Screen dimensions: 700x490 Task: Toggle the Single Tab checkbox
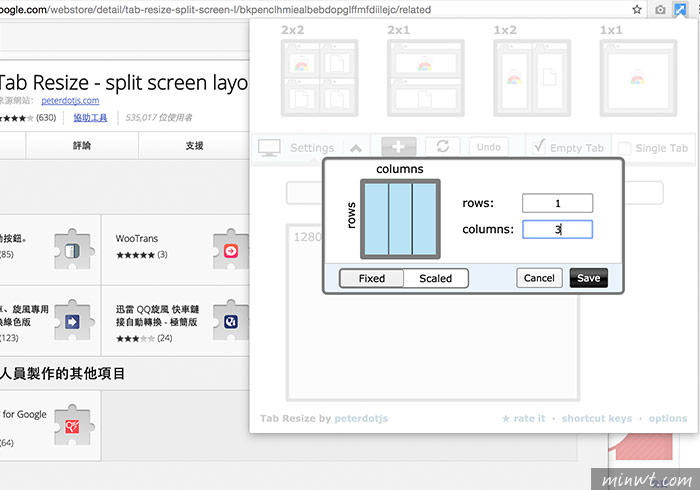(625, 148)
